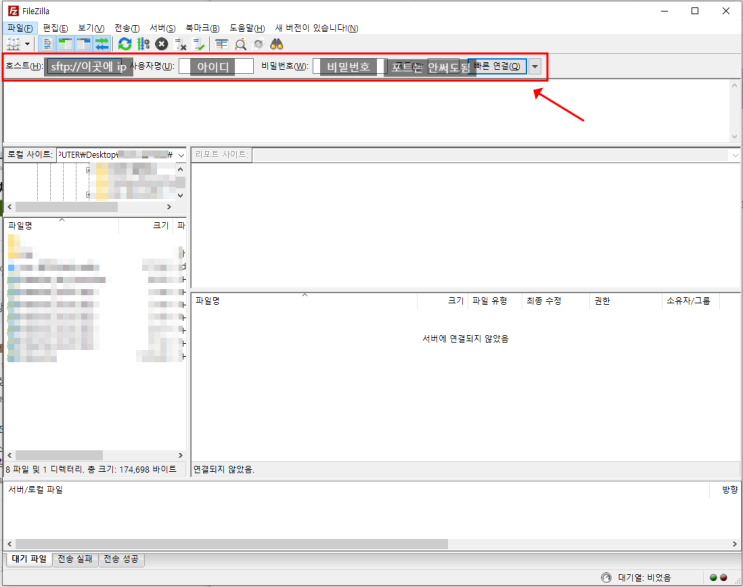Viewport: 743px width, 587px height.
Task: Sort remote files by 권한 column
Action: point(625,301)
